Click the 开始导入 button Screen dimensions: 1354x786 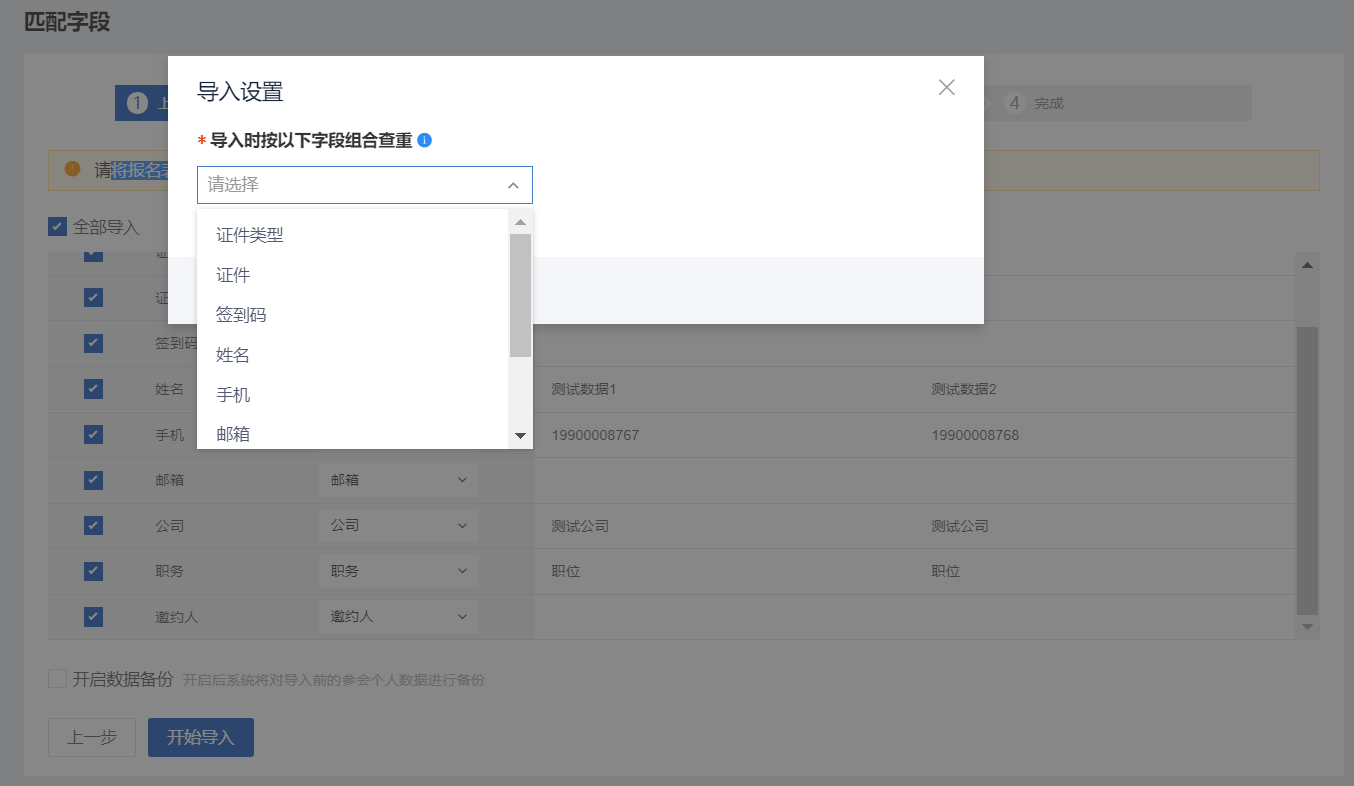click(x=201, y=738)
